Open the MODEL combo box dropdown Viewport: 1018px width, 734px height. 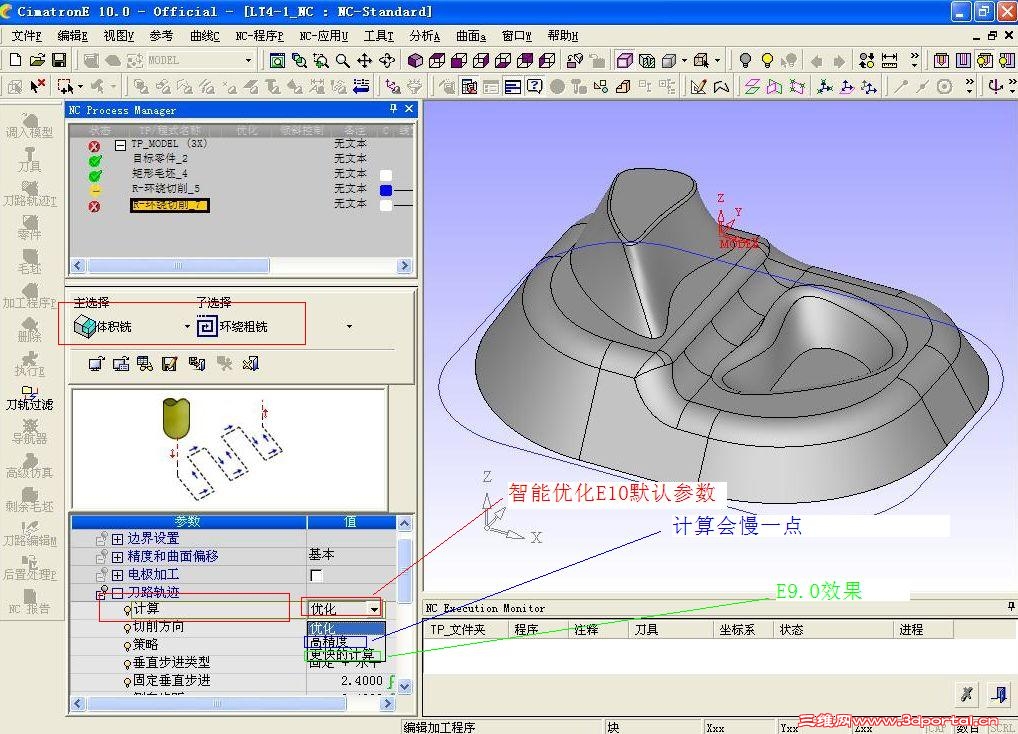click(248, 60)
